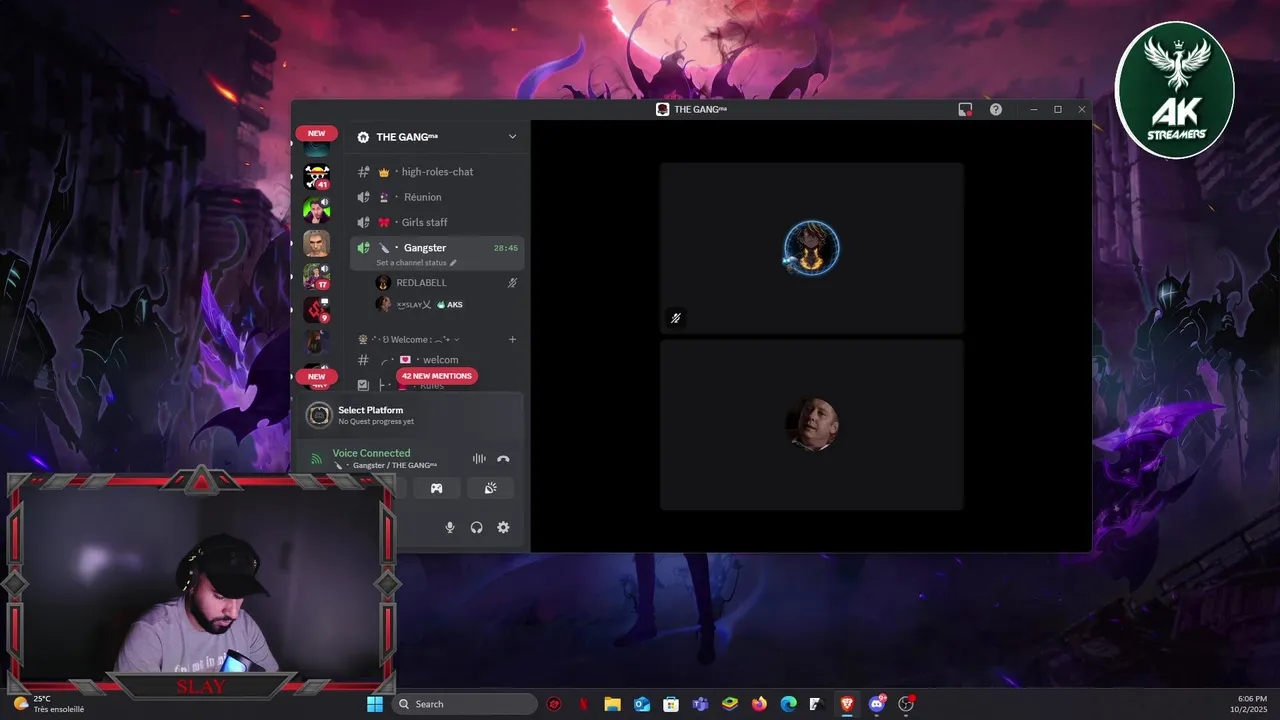The width and height of the screenshot is (1280, 720).
Task: Join the Girls staff voice channel
Action: coord(437,222)
